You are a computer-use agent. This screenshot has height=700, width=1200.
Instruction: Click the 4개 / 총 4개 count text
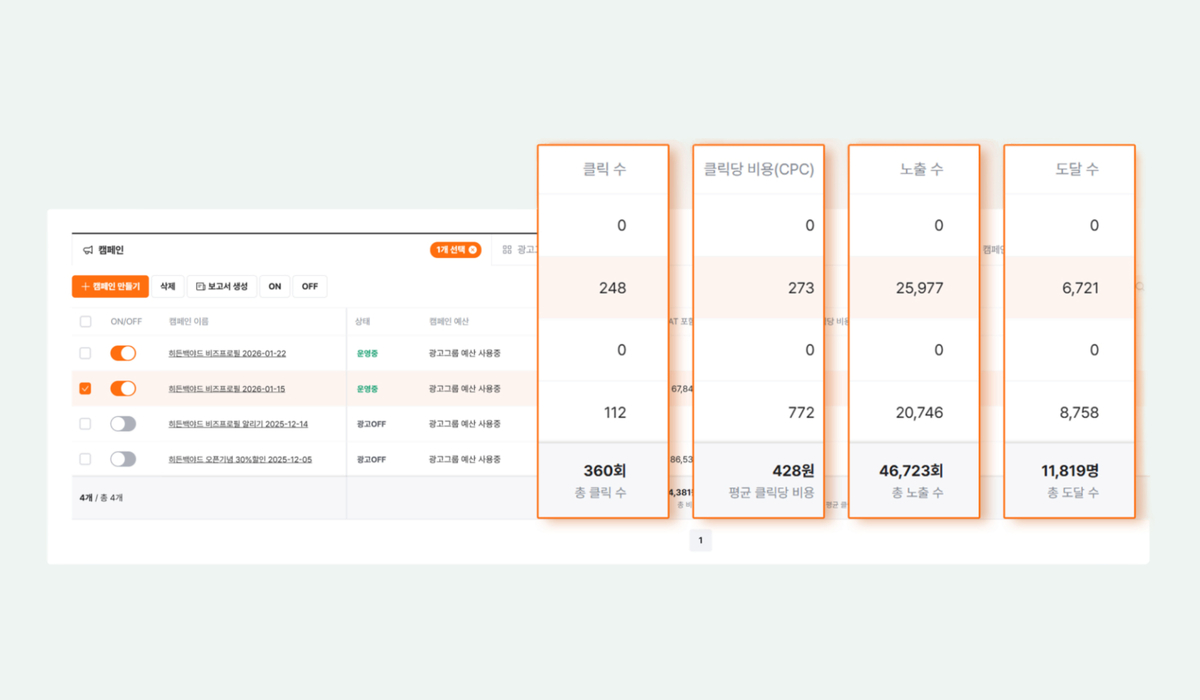102,497
